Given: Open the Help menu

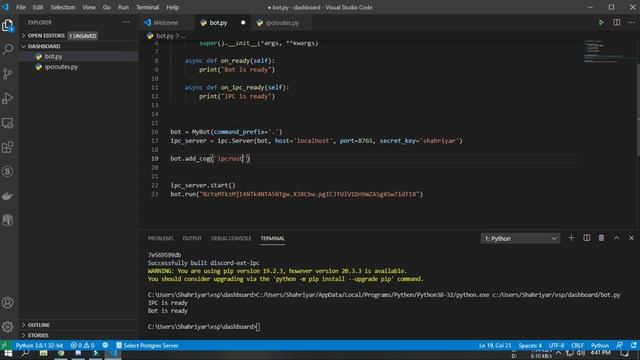Looking at the screenshot, I should coord(173,7).
